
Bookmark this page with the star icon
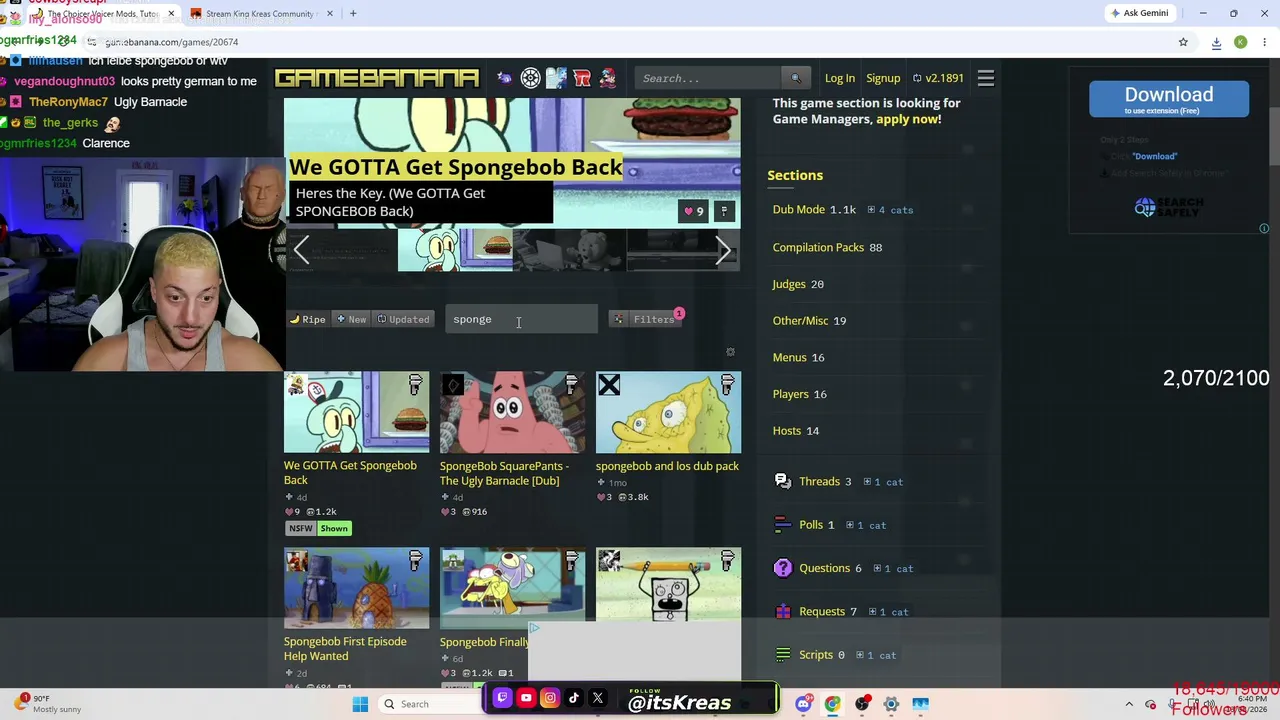1183,42
